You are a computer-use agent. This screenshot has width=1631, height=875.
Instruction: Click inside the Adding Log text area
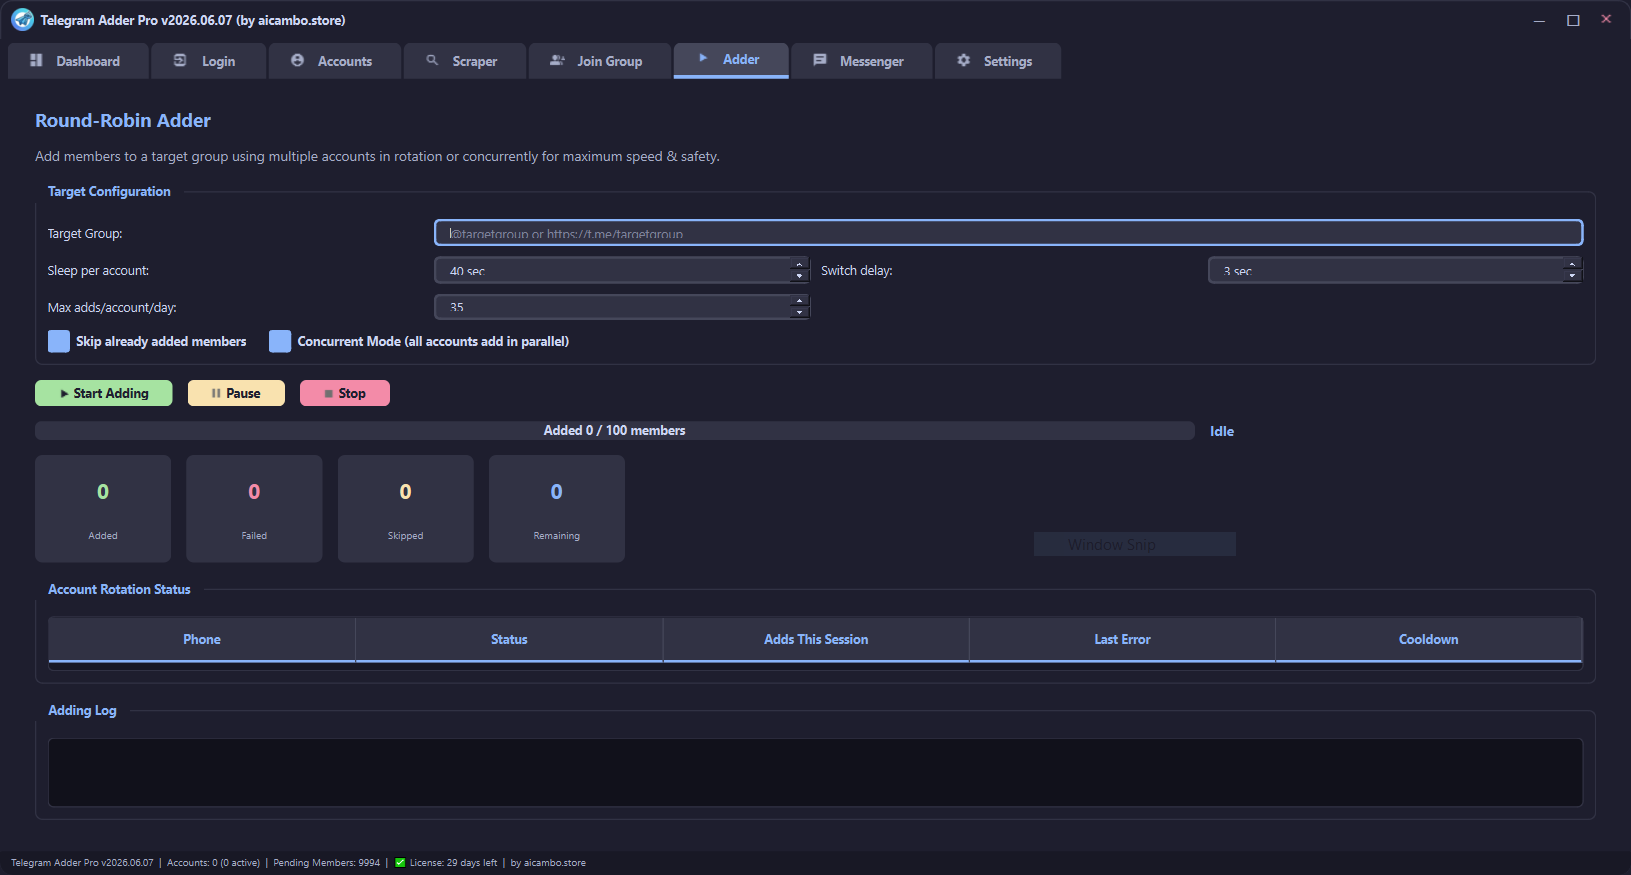click(x=815, y=772)
